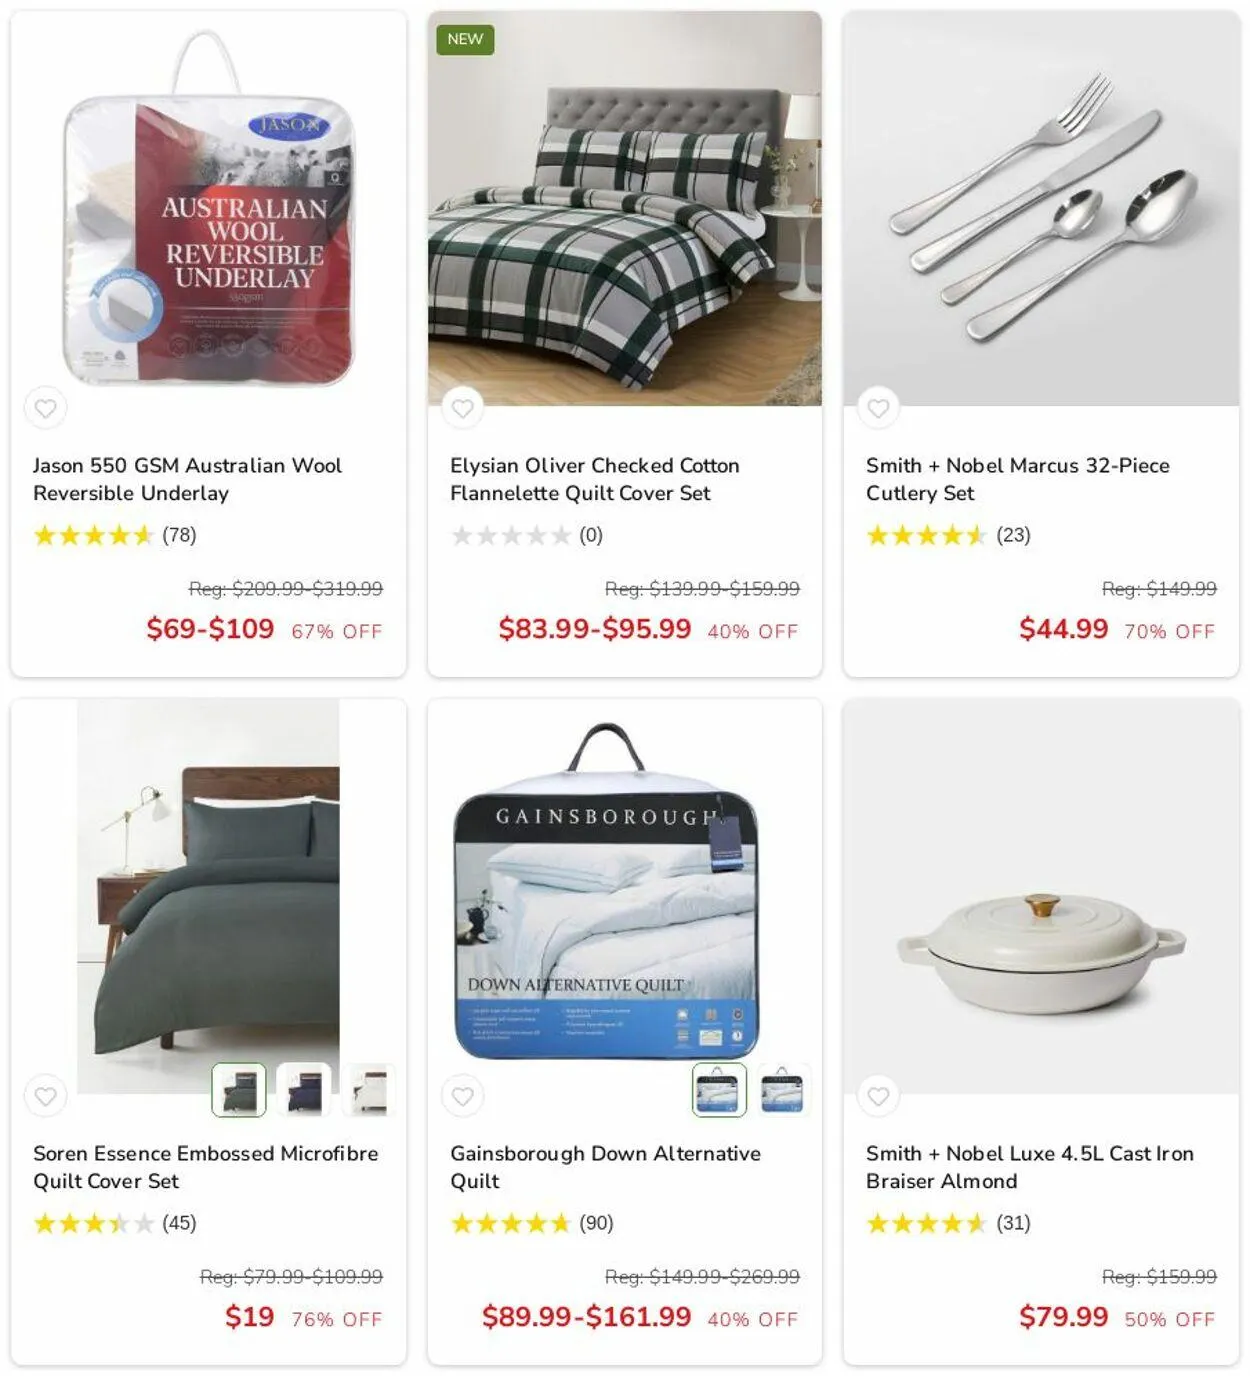Add Jason Wool Underlay to wishlist
1250x1376 pixels.
tap(45, 408)
